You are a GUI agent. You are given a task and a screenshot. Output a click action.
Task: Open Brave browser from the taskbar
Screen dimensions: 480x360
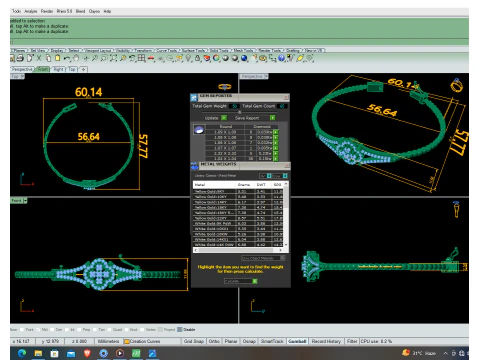tap(87, 353)
